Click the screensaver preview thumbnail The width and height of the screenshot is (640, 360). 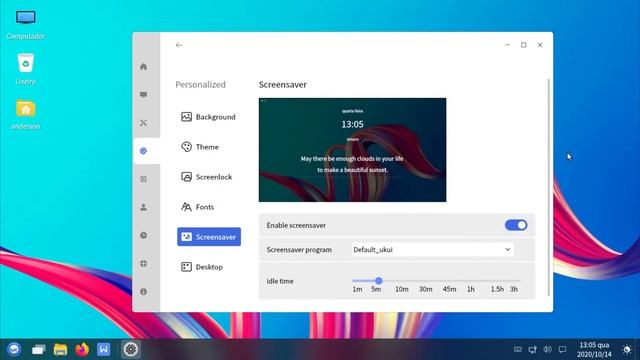[352, 150]
